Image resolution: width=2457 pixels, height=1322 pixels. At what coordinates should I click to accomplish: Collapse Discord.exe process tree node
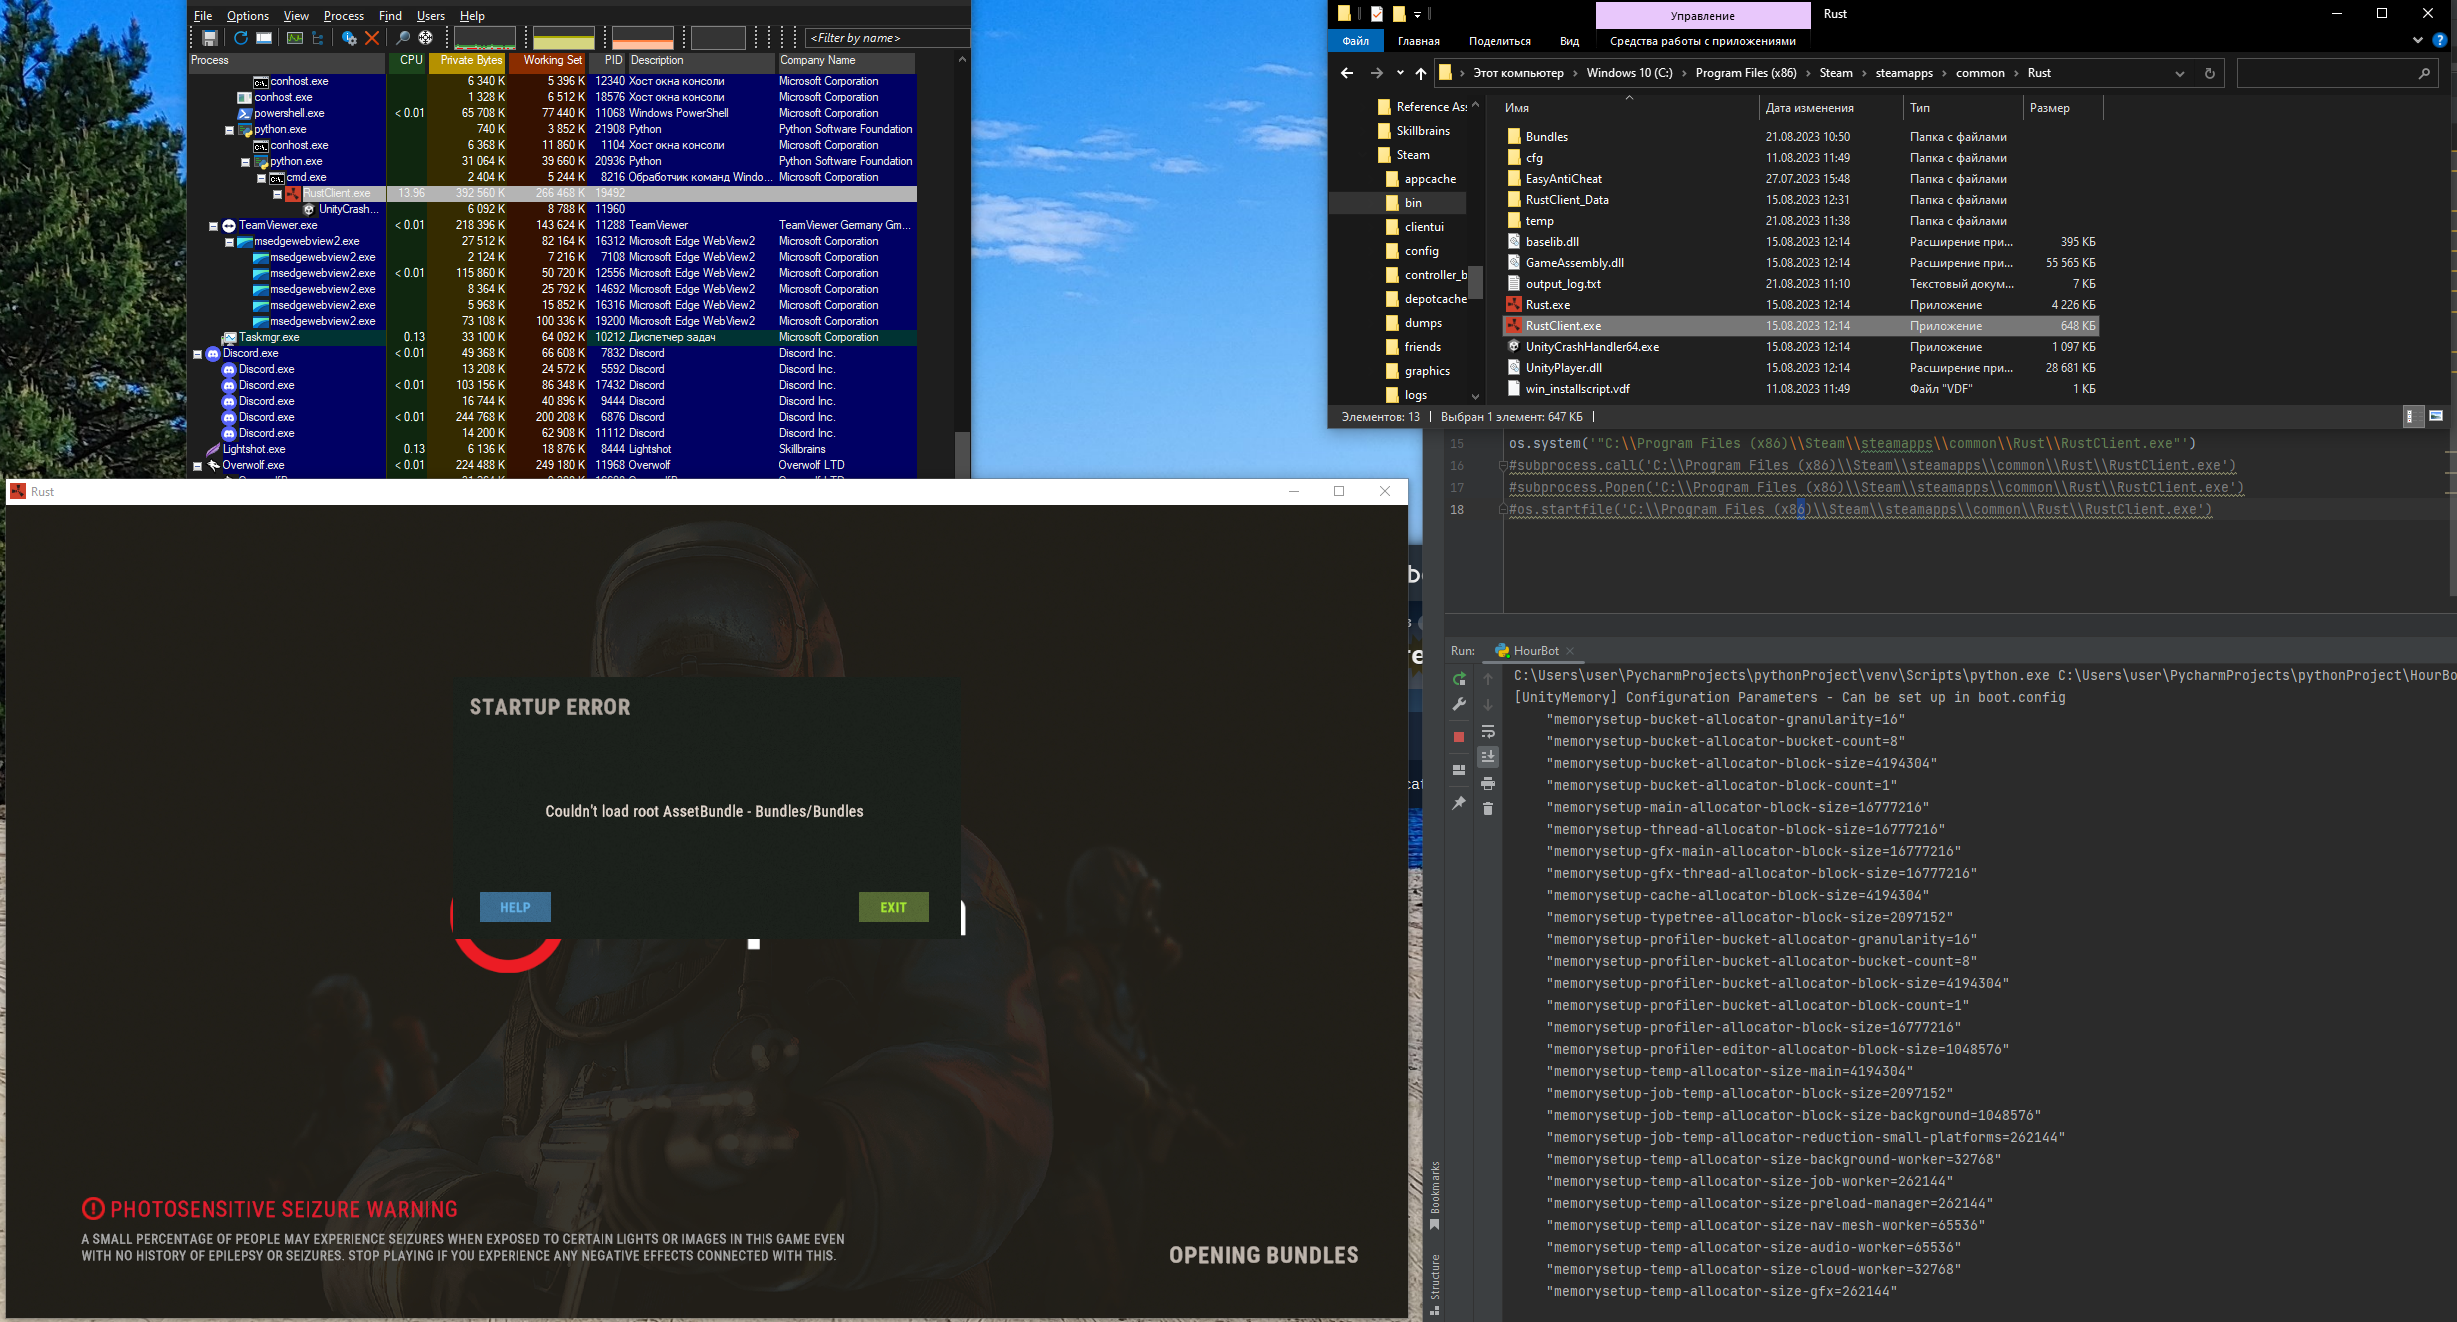198,354
